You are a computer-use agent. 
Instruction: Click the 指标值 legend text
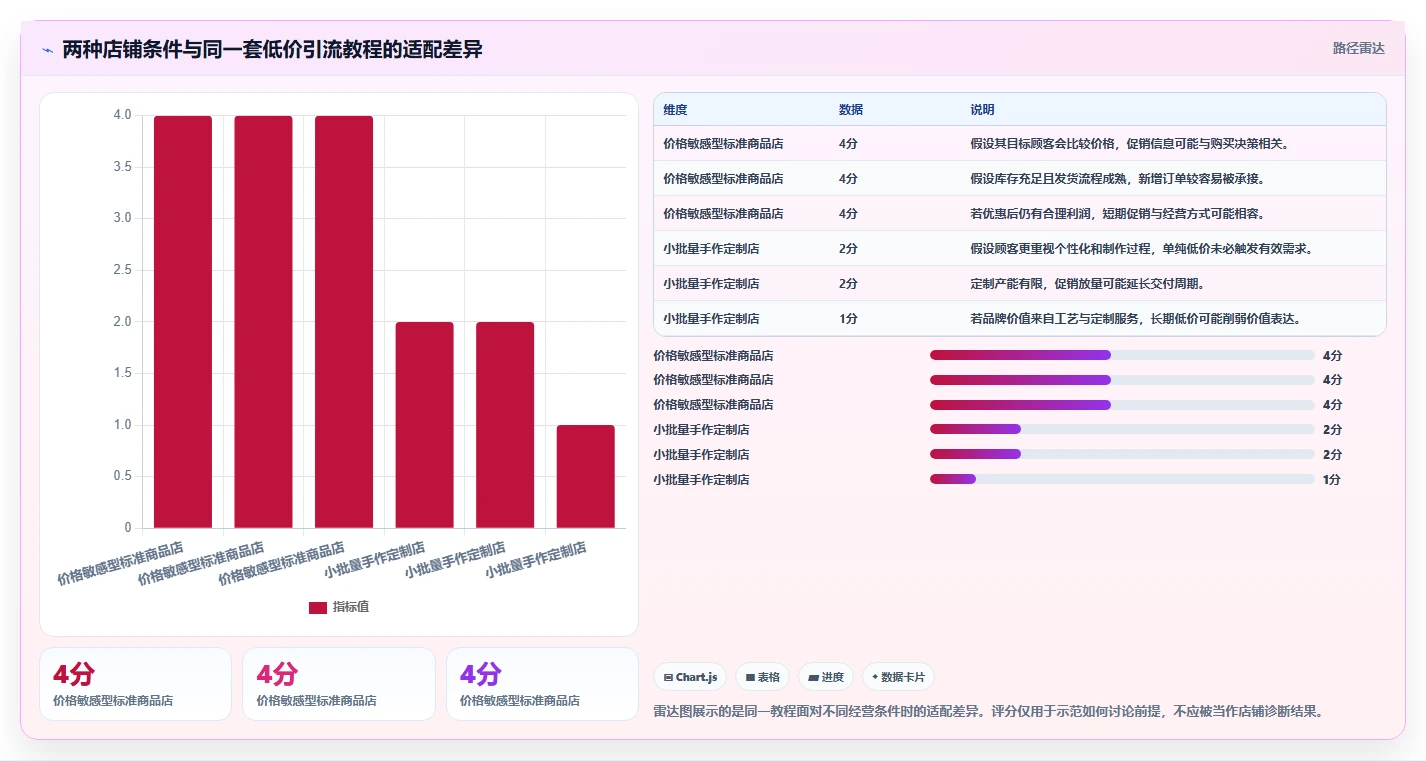pos(351,607)
